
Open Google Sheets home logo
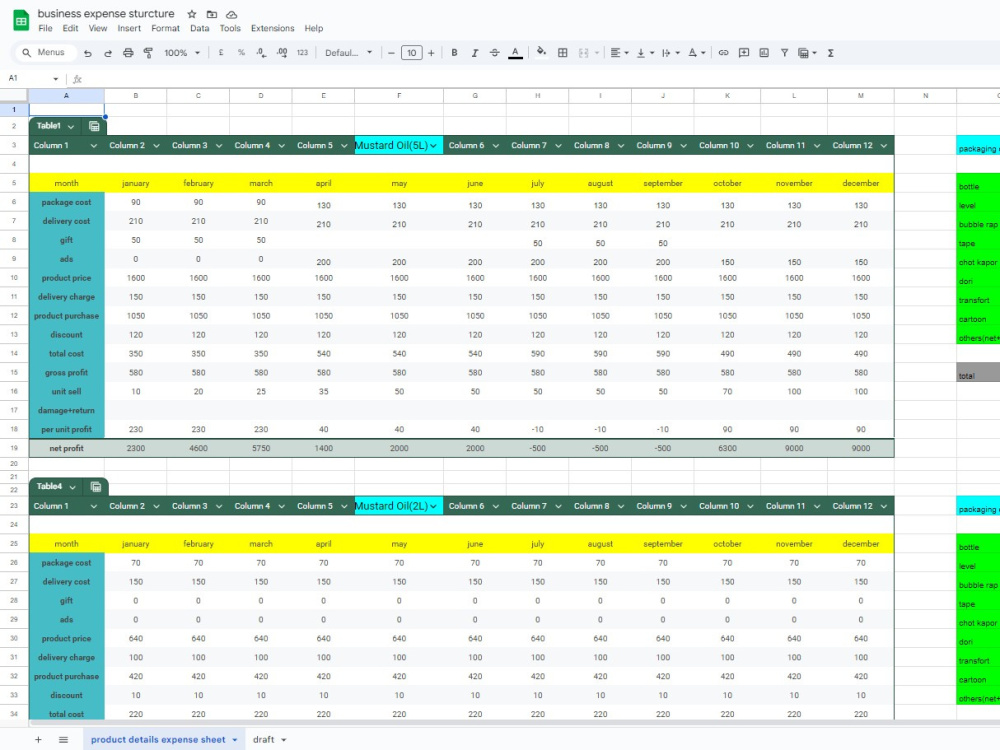(x=21, y=20)
